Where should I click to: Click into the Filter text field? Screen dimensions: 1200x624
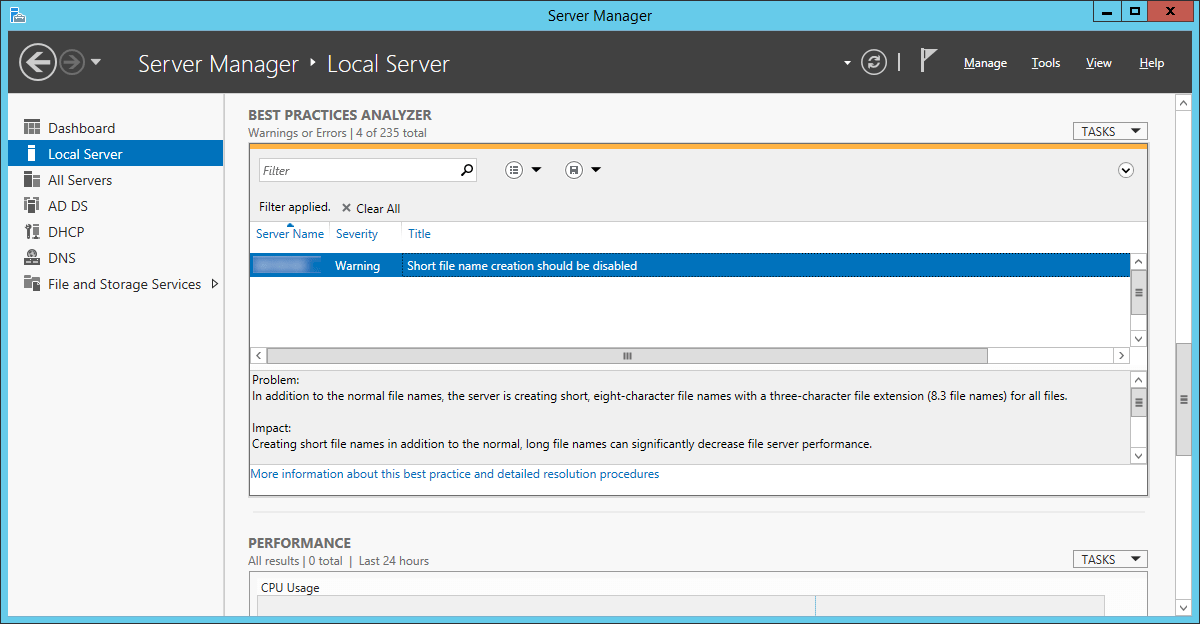click(x=359, y=170)
